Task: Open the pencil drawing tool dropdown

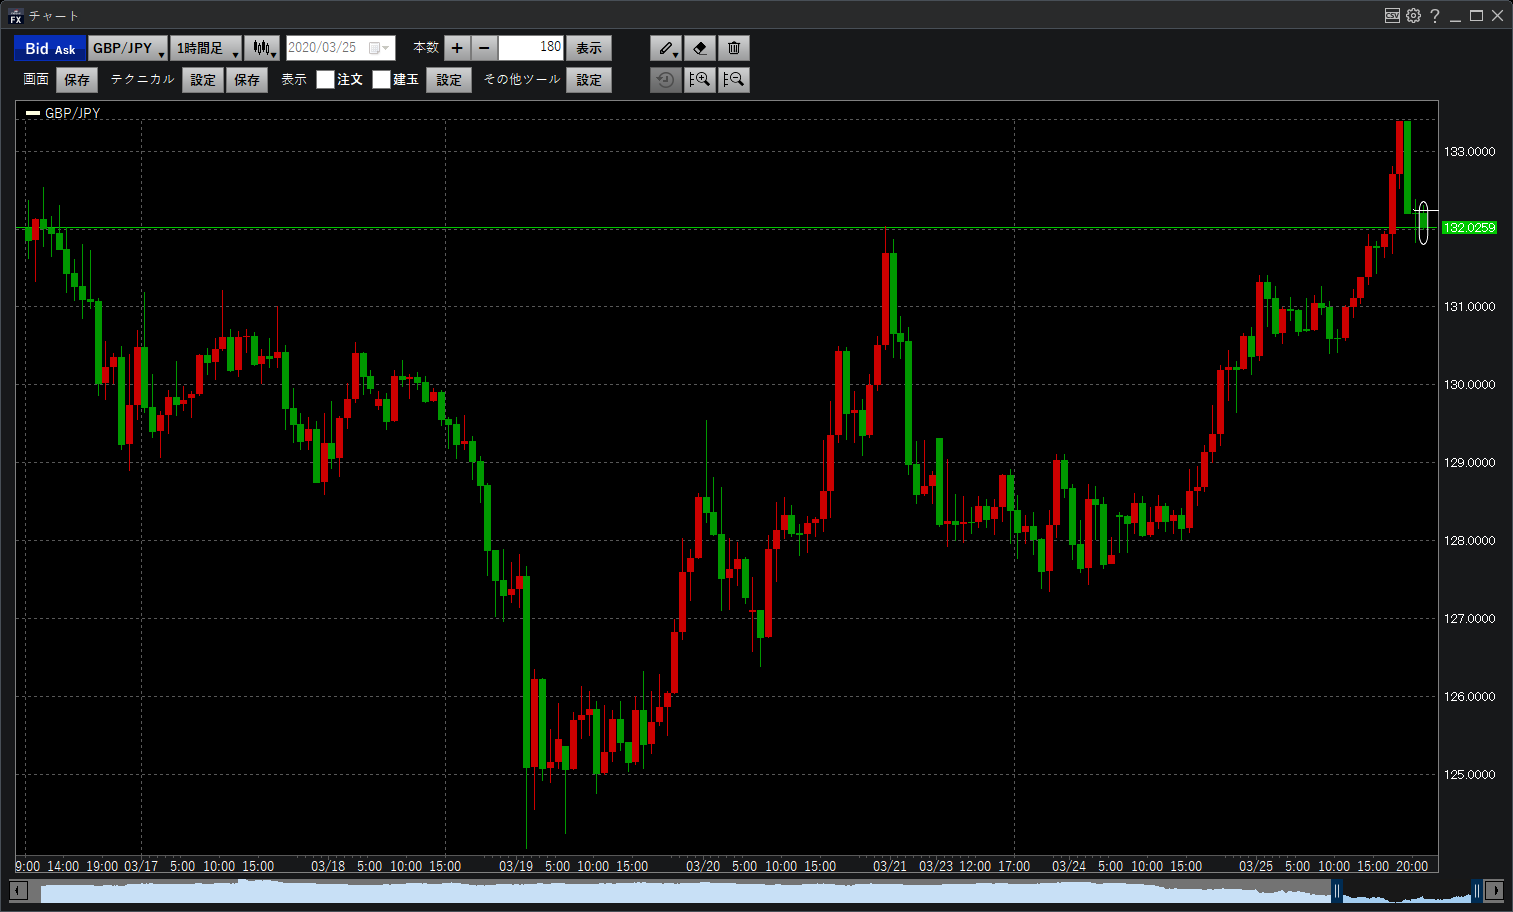Action: (x=666, y=48)
